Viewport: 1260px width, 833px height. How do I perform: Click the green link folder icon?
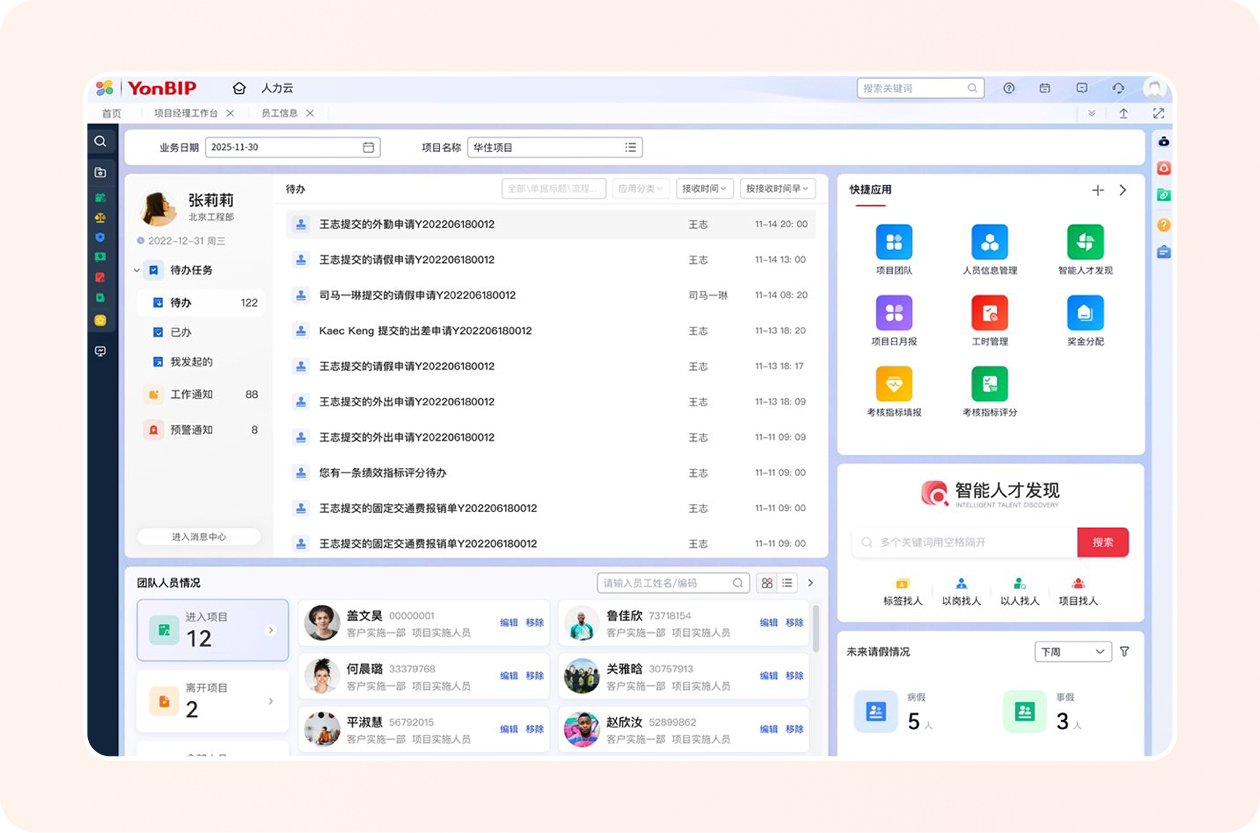coord(1164,195)
